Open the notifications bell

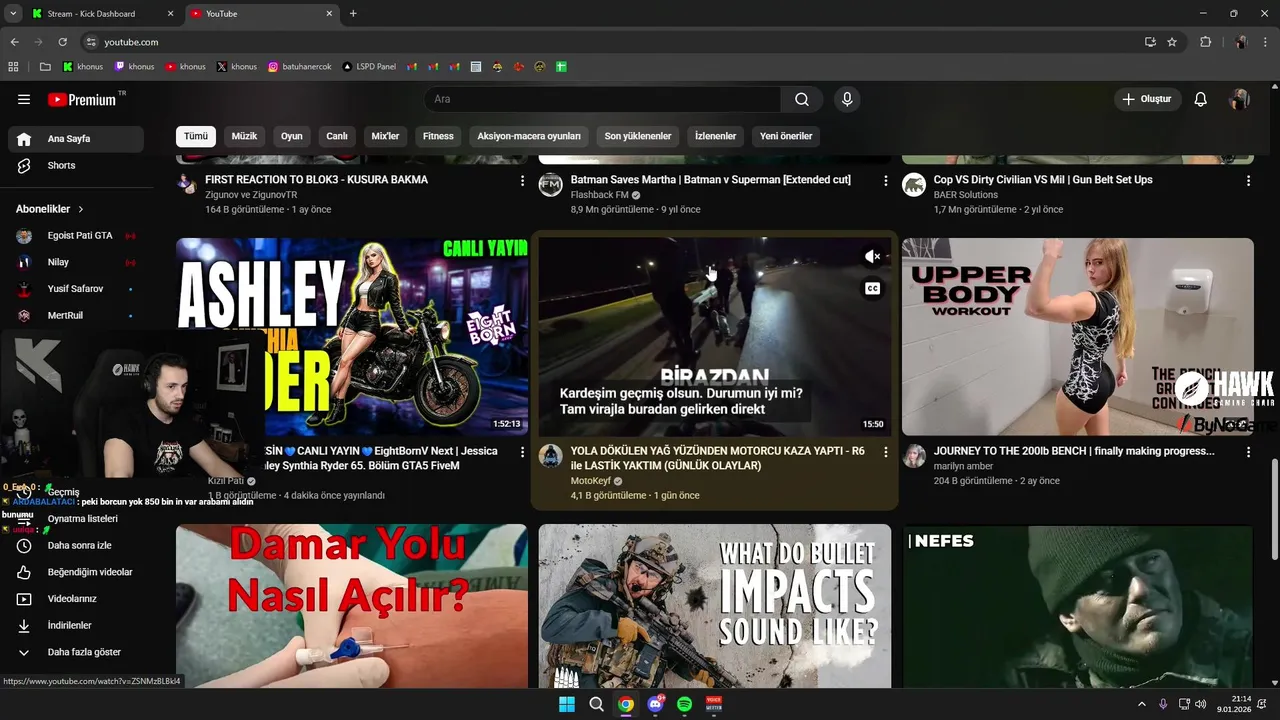(x=1201, y=99)
